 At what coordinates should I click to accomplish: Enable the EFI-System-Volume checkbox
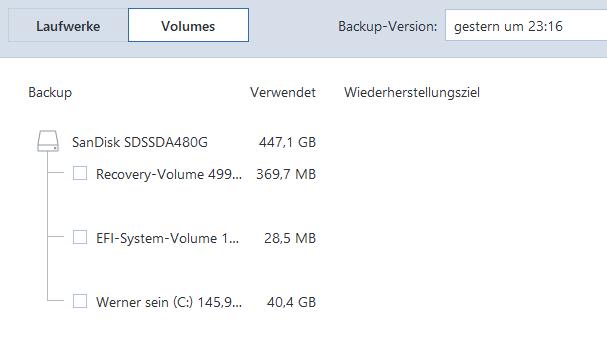pyautogui.click(x=80, y=237)
